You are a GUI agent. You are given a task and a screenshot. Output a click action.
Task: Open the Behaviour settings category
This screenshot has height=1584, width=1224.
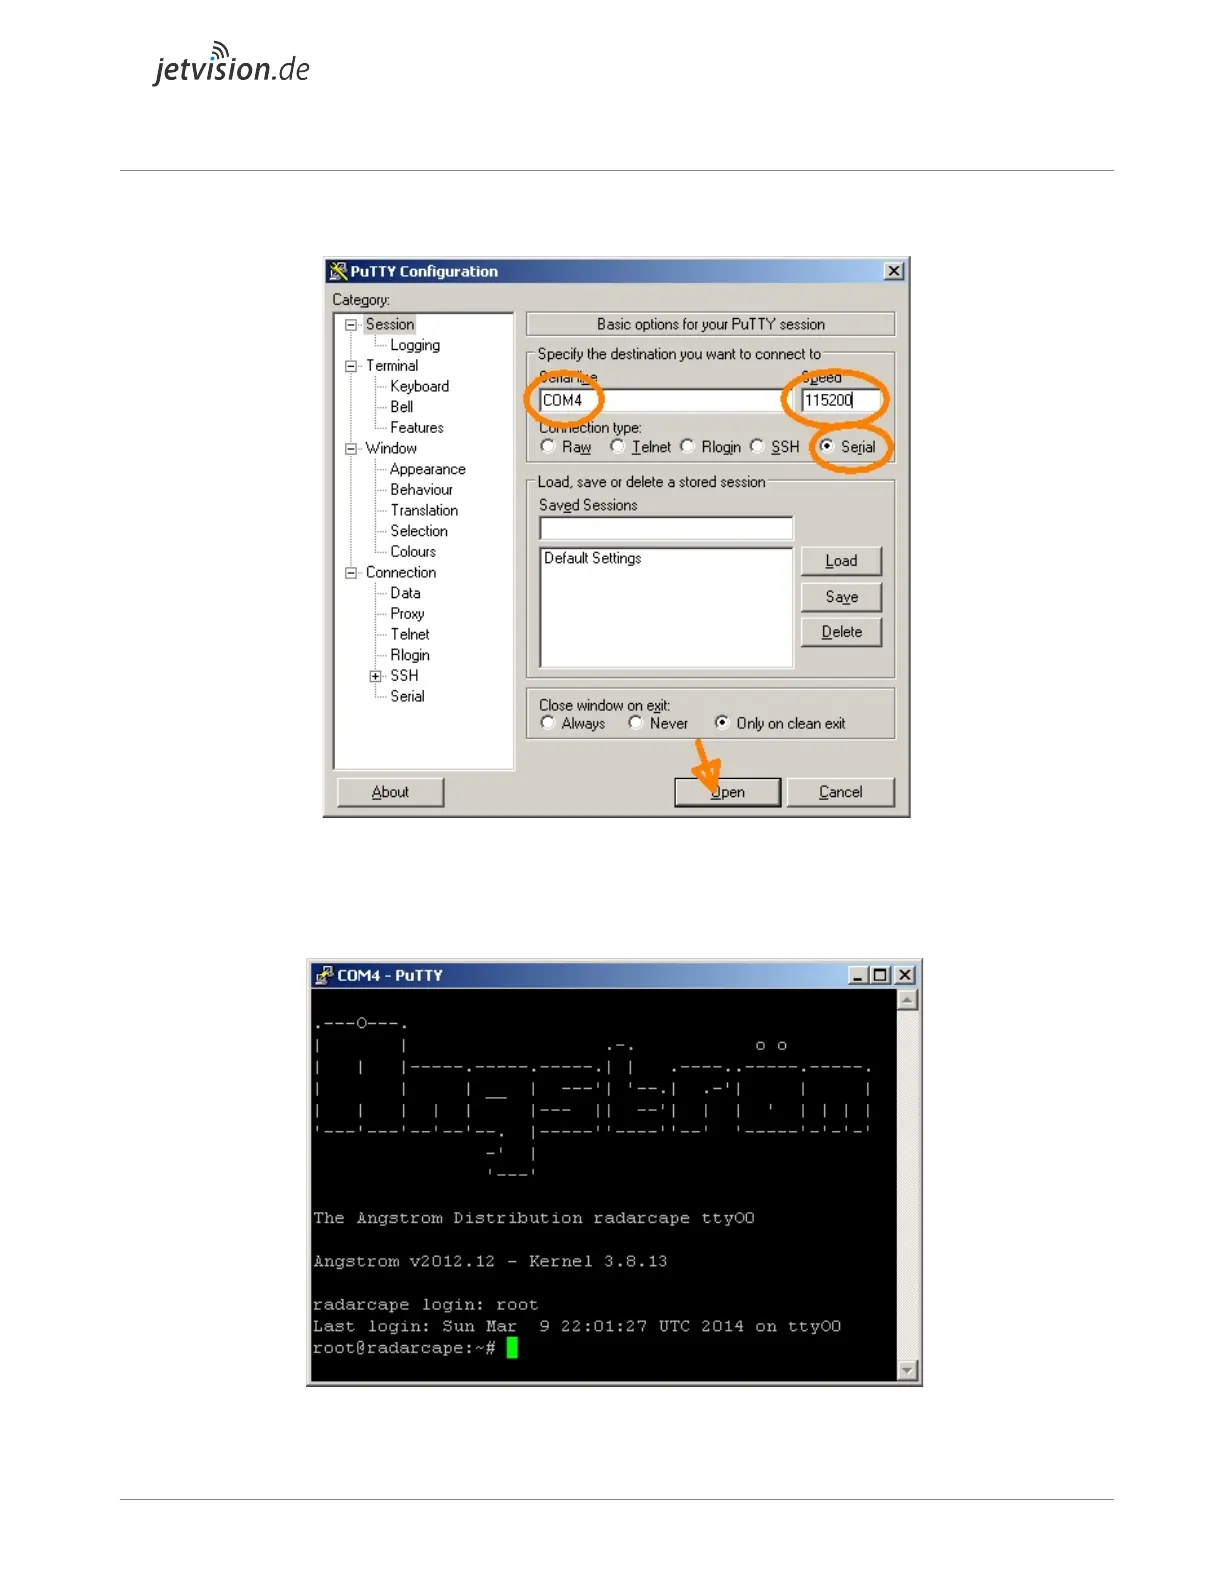pyautogui.click(x=422, y=490)
